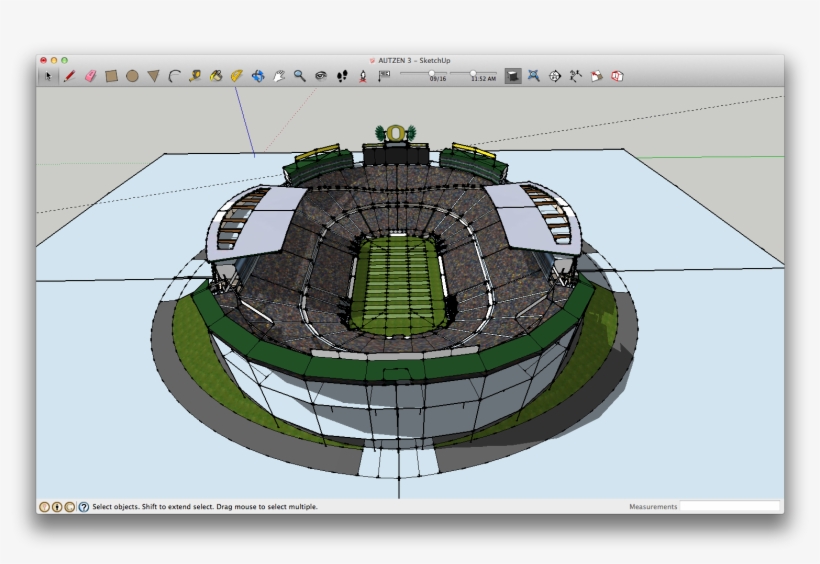Image resolution: width=820 pixels, height=564 pixels.
Task: Click the blue Zoom Extents icon
Action: 533,76
